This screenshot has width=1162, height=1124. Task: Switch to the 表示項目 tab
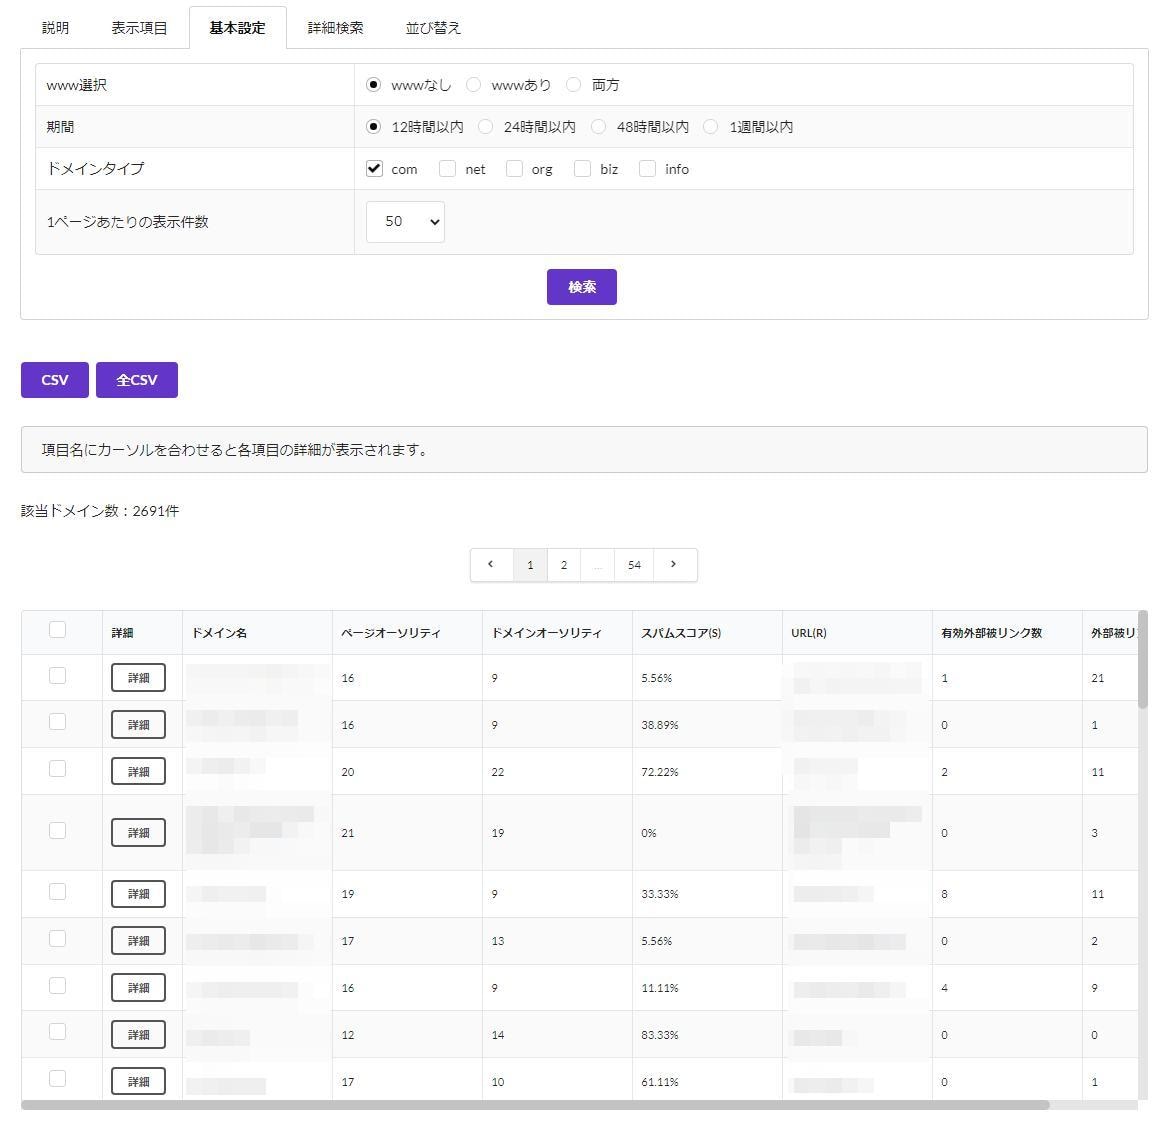click(x=139, y=28)
